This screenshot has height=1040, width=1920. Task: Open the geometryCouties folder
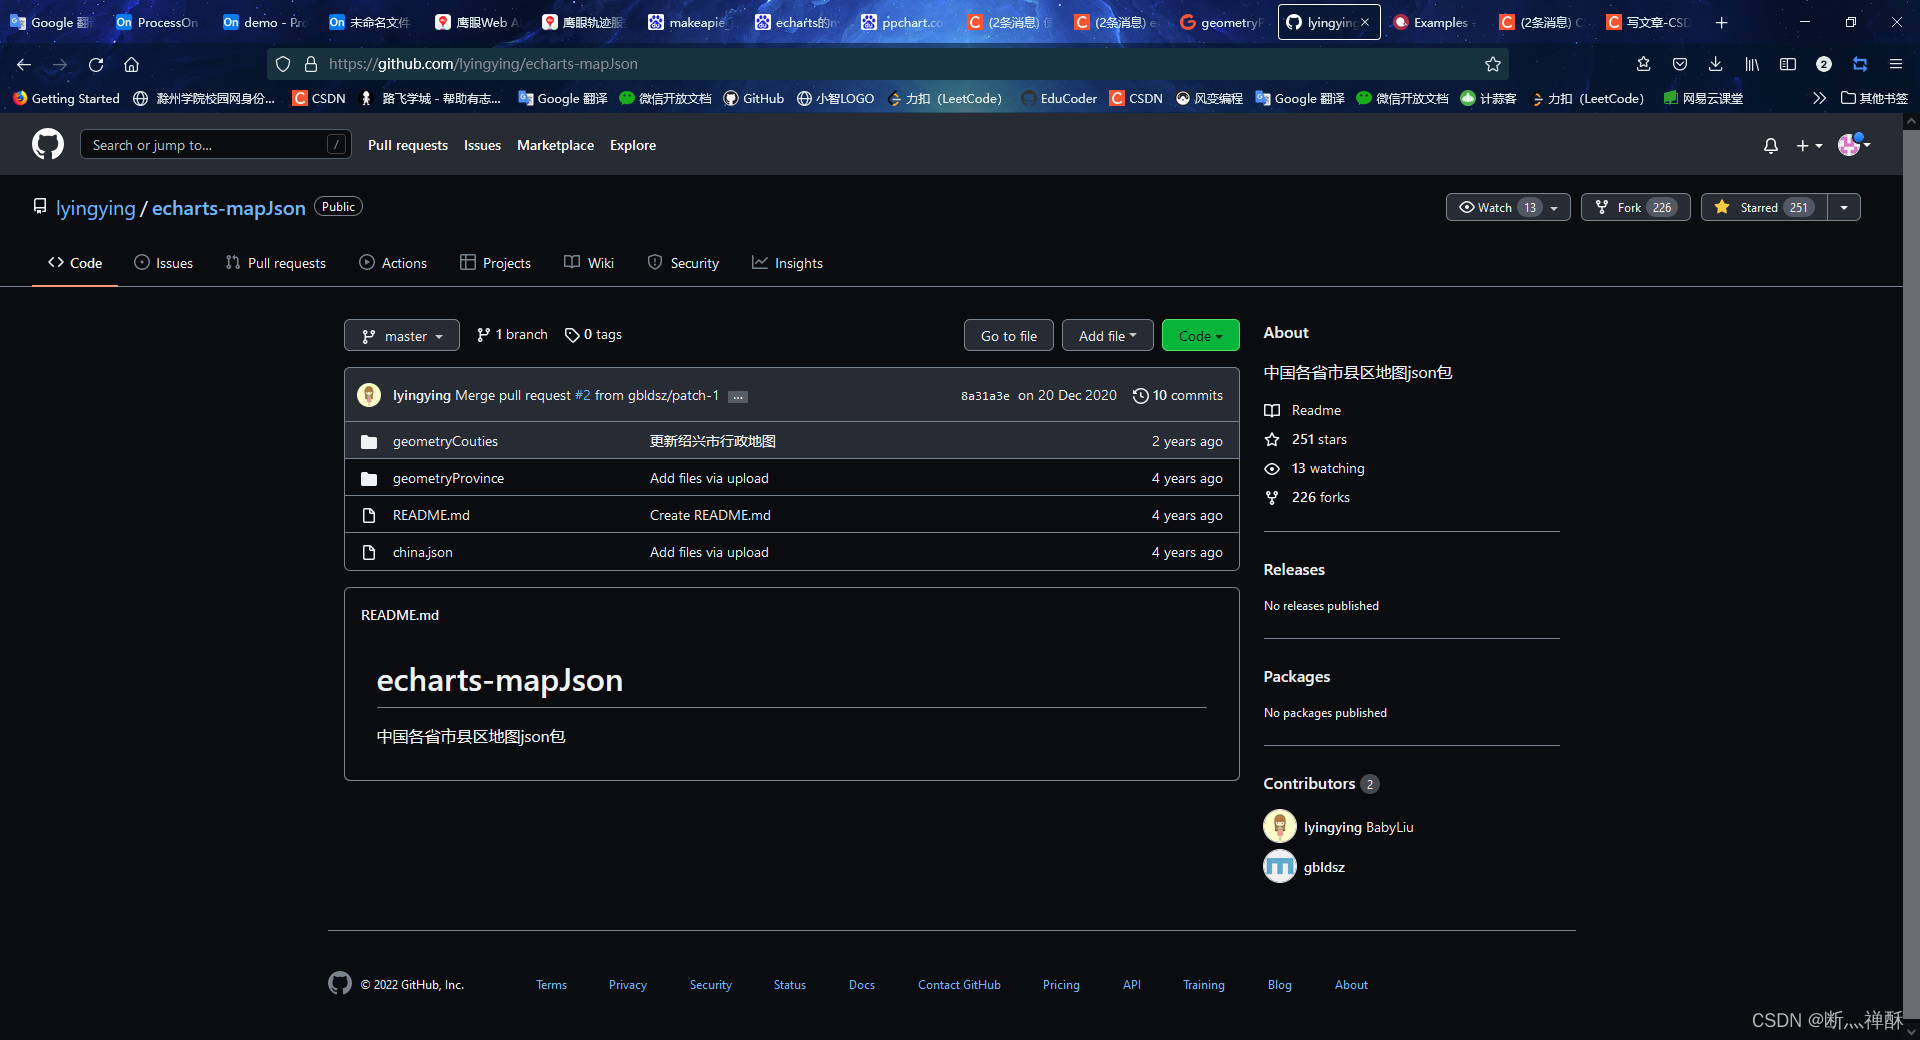point(445,441)
